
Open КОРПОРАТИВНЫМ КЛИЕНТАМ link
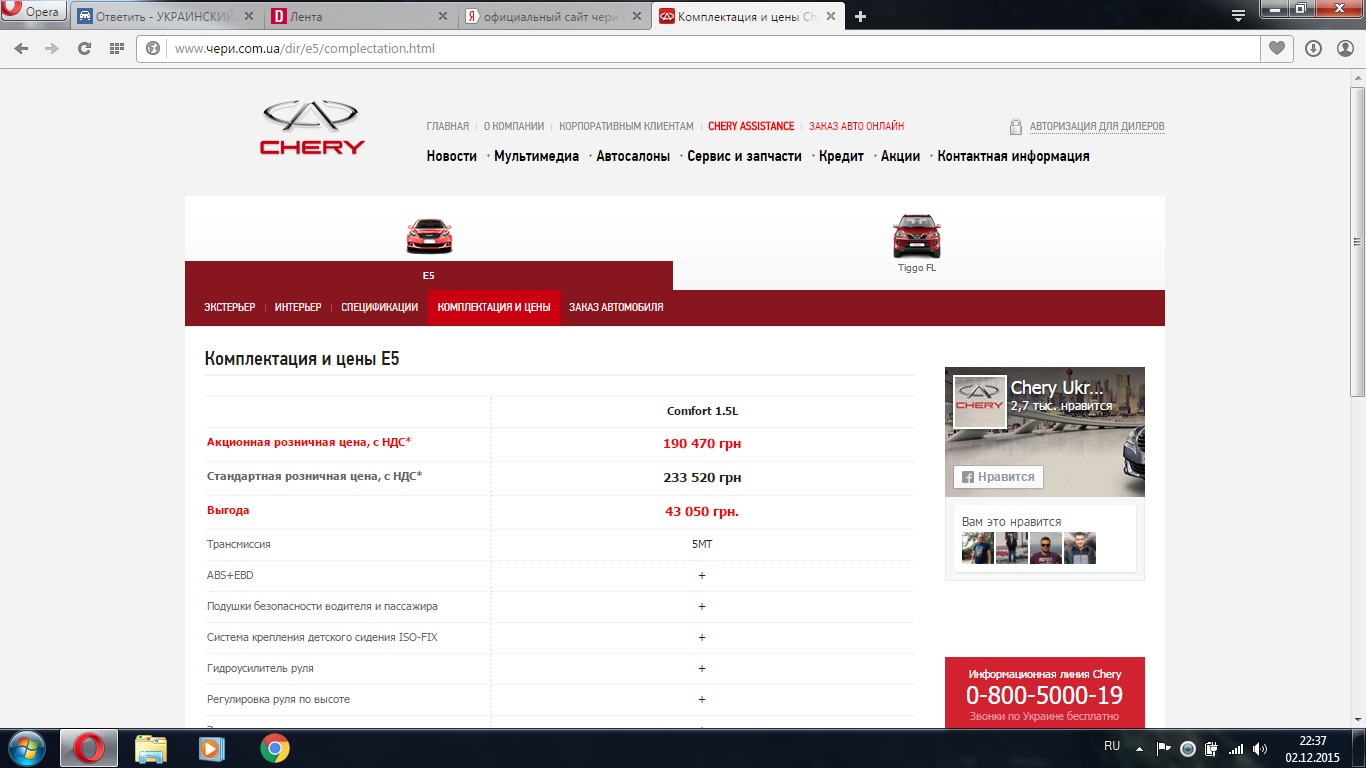(x=626, y=126)
